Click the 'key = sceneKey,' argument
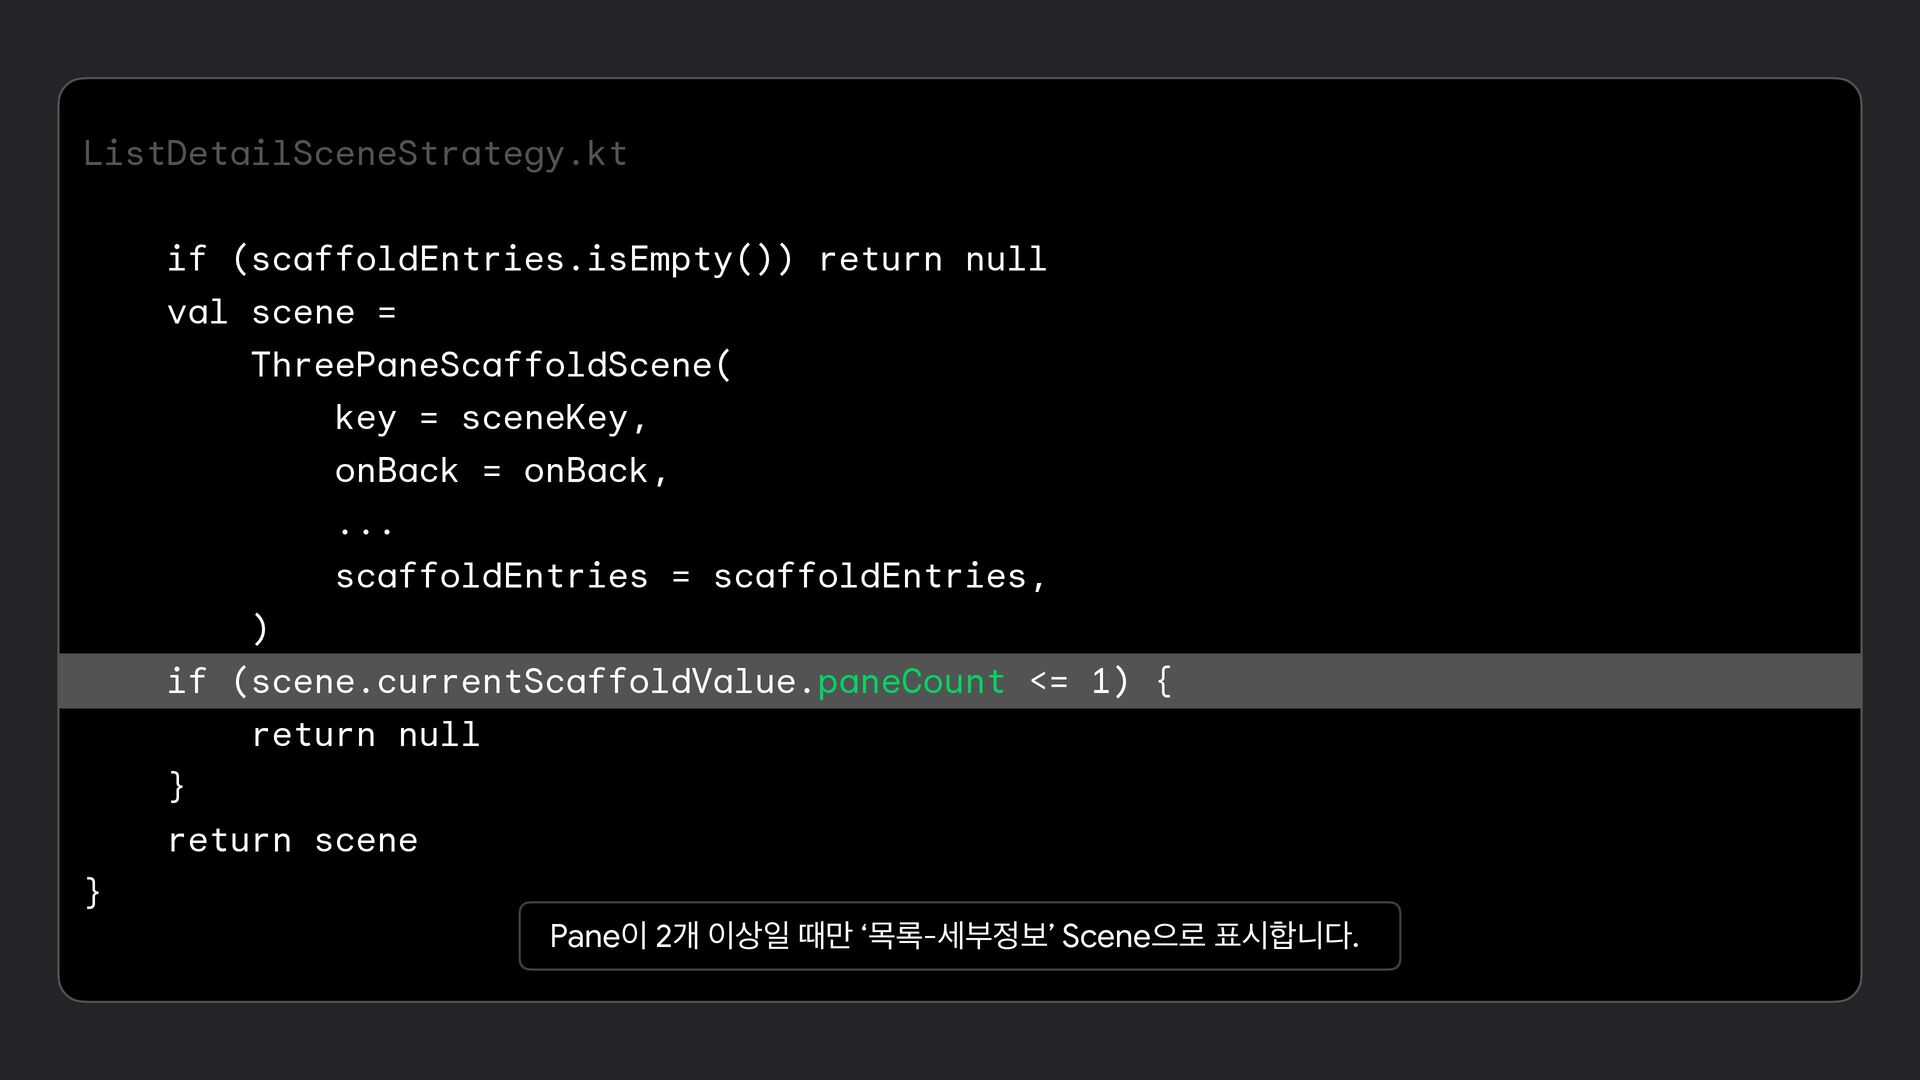The width and height of the screenshot is (1920, 1080). click(x=491, y=418)
